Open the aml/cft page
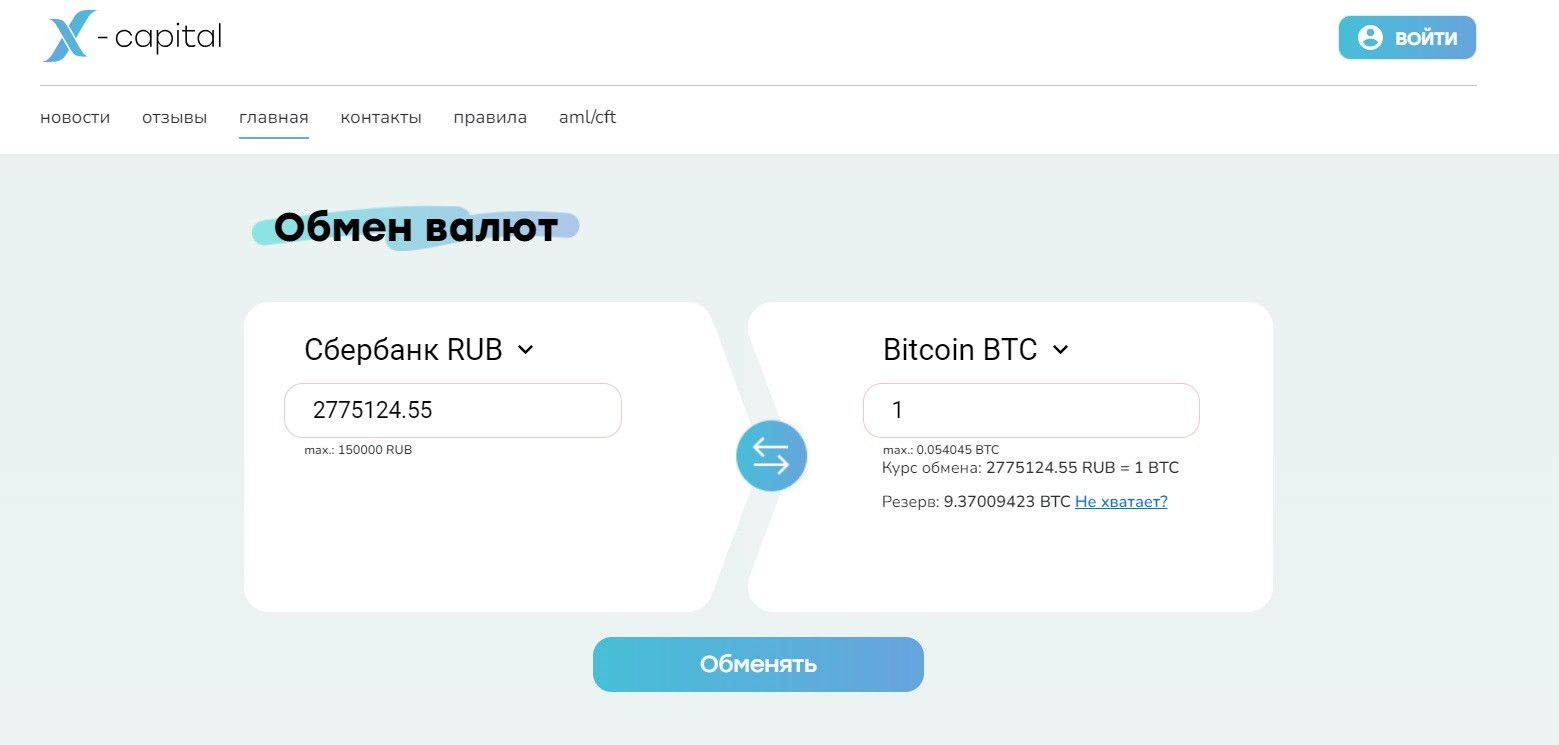 coord(588,118)
